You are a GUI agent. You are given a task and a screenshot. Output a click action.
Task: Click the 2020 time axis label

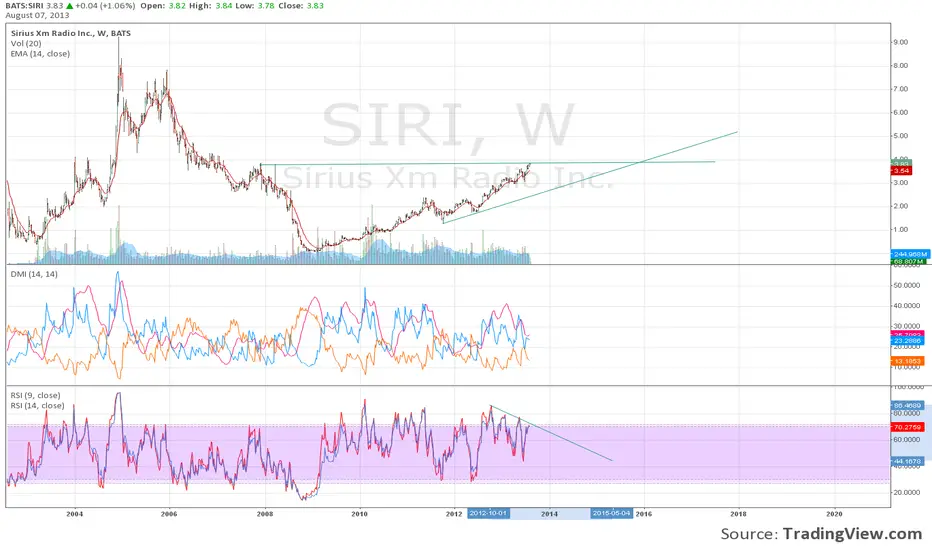click(834, 514)
